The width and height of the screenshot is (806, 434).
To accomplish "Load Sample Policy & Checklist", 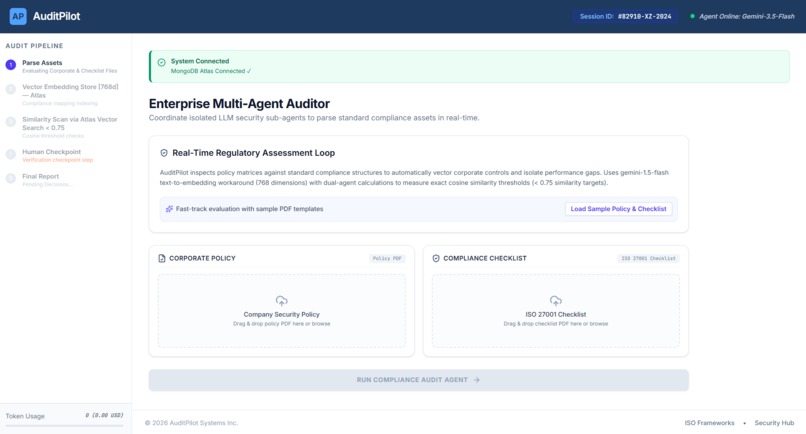I will click(x=618, y=209).
